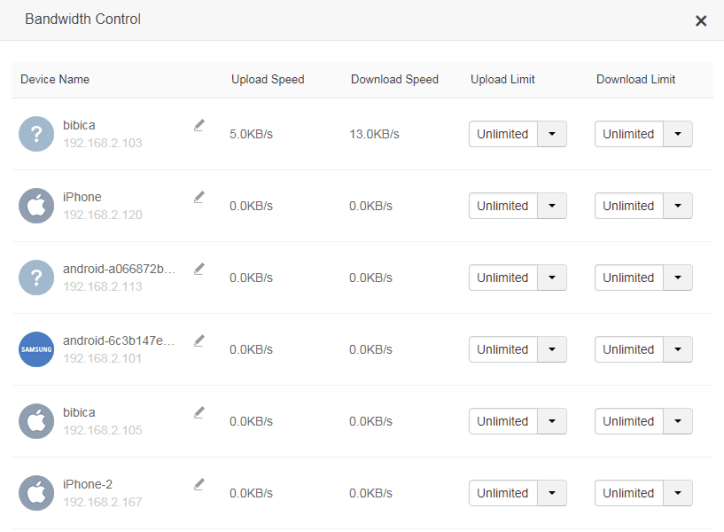The width and height of the screenshot is (724, 532).
Task: Open Upload Limit dropdown for Samsung device
Action: (x=552, y=350)
